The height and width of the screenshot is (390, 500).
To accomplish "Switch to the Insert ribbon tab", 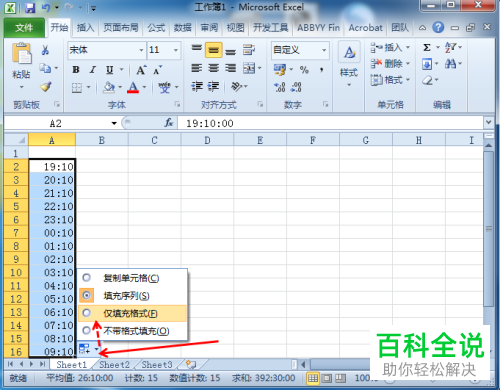I will tap(85, 28).
